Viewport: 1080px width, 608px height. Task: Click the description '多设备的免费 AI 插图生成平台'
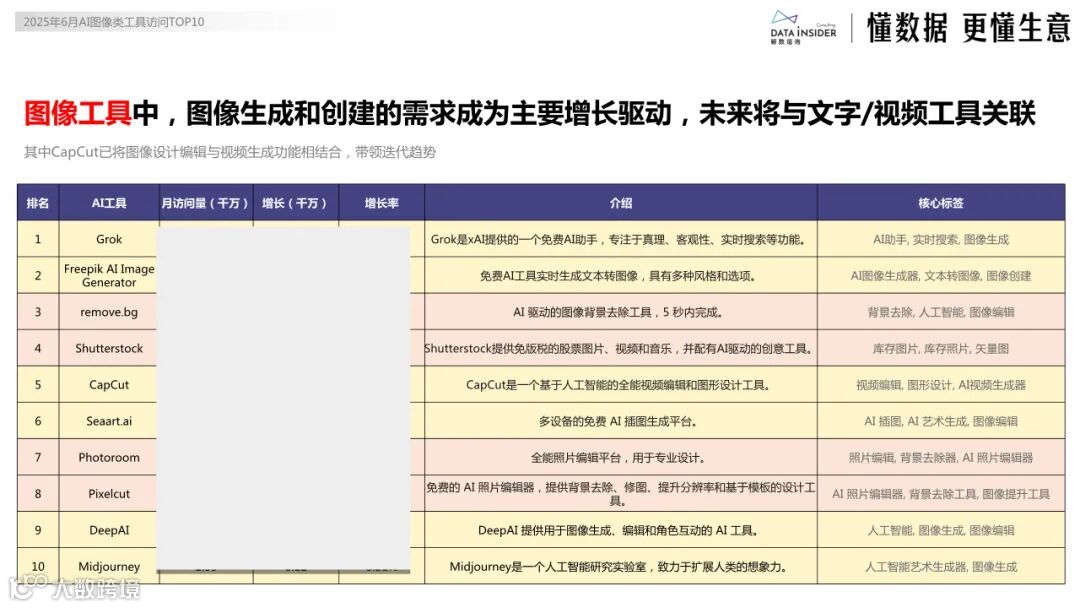tap(618, 421)
